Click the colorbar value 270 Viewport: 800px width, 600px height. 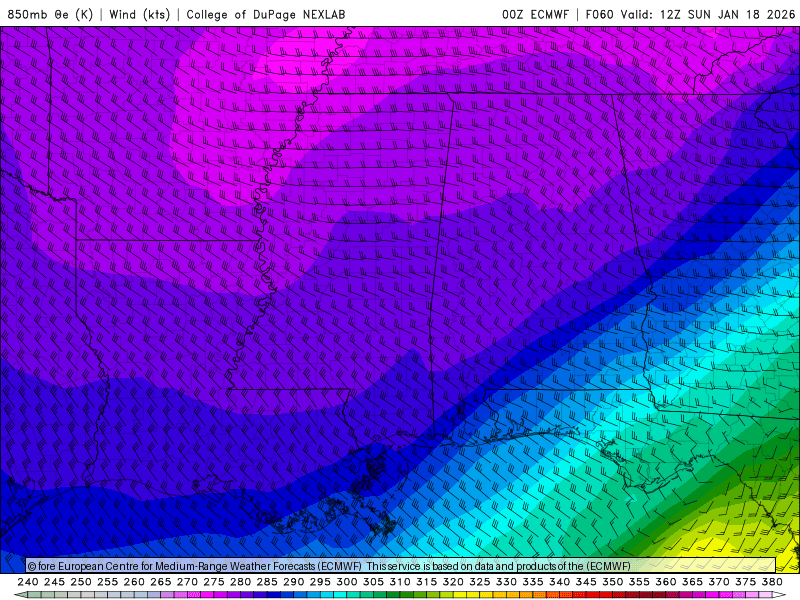(187, 582)
